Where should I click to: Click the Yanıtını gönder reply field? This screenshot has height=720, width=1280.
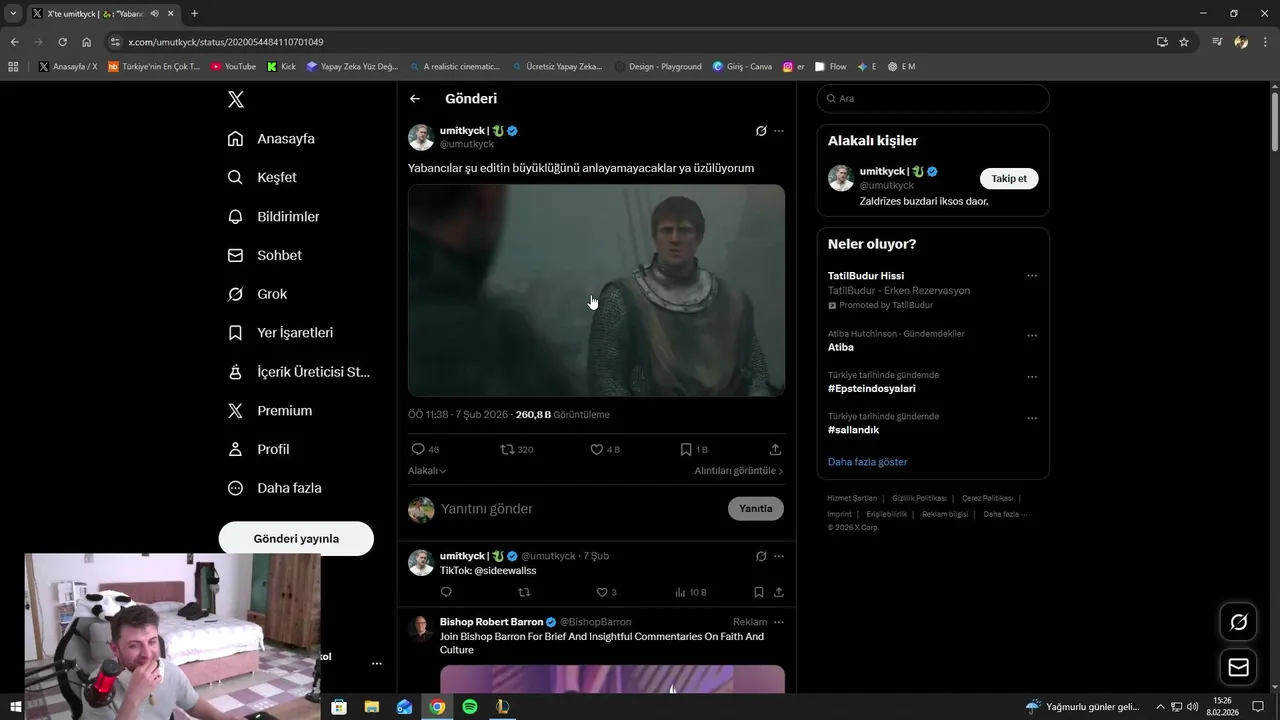coord(580,509)
